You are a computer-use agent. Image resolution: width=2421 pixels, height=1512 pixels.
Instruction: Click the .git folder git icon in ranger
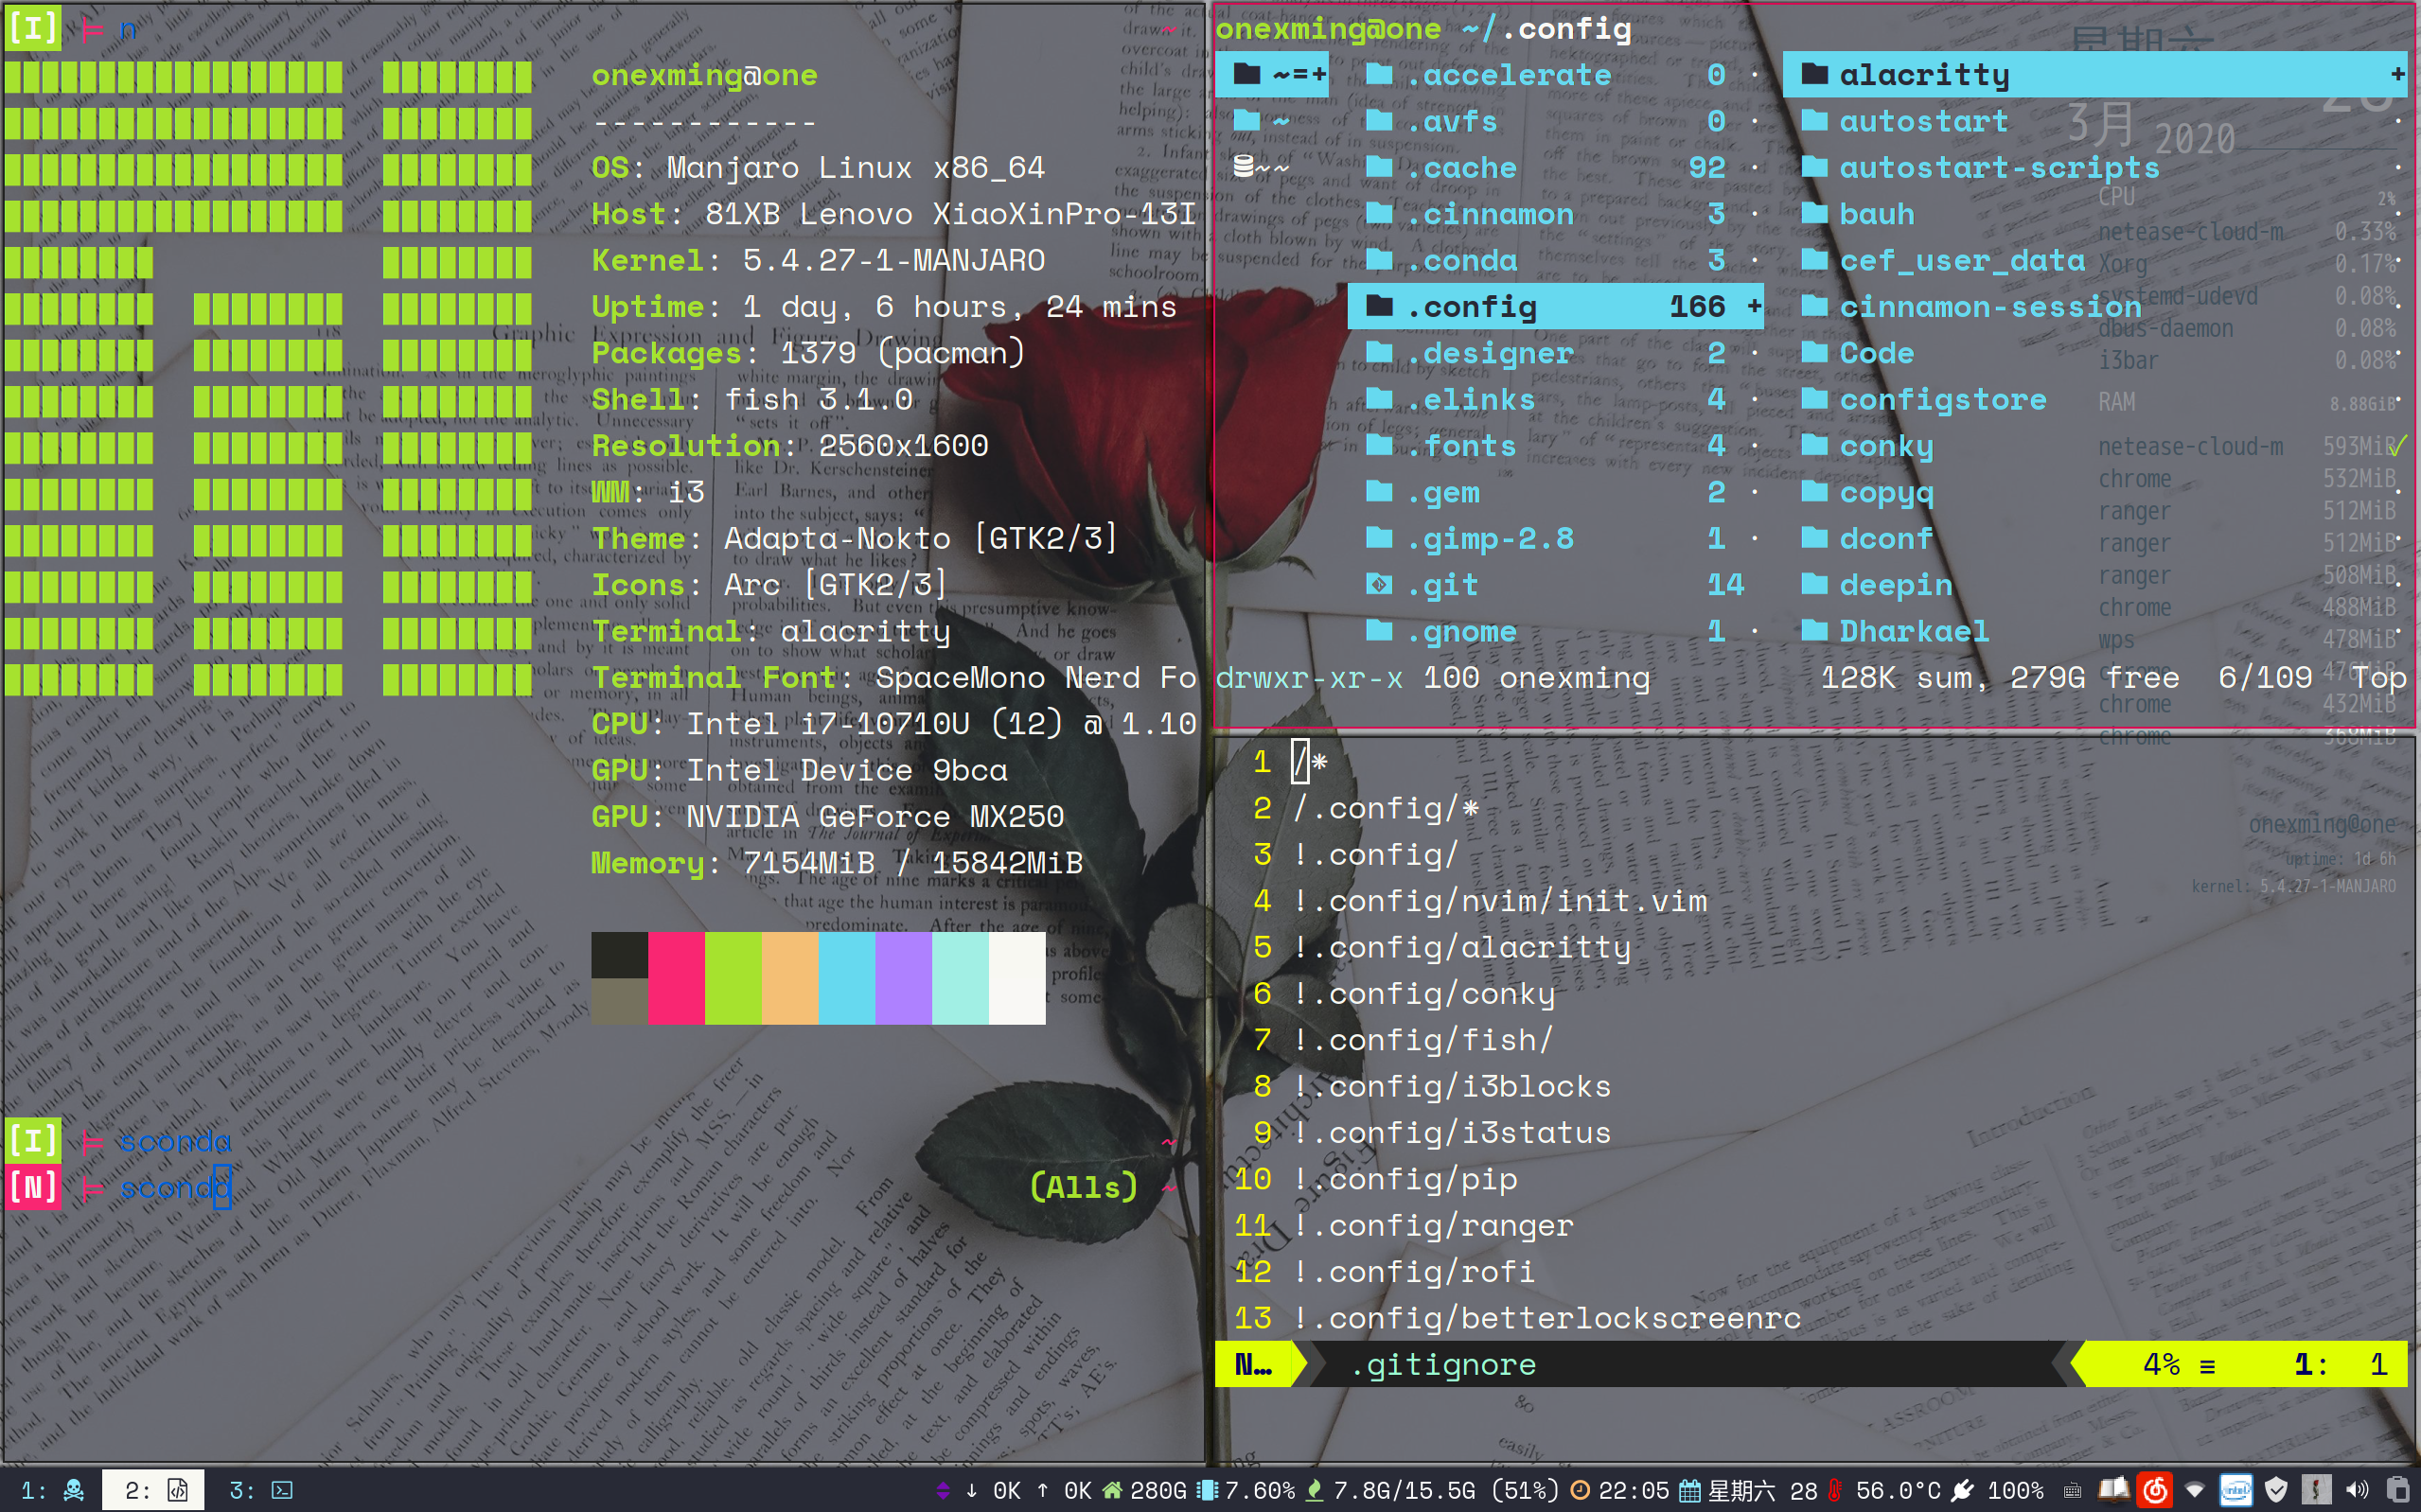[1379, 584]
